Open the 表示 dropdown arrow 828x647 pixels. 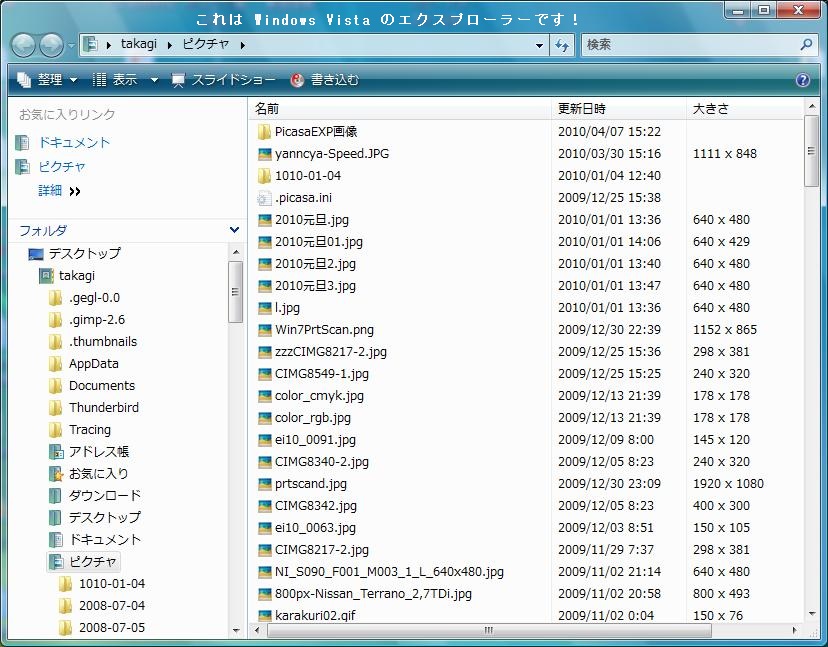[154, 80]
